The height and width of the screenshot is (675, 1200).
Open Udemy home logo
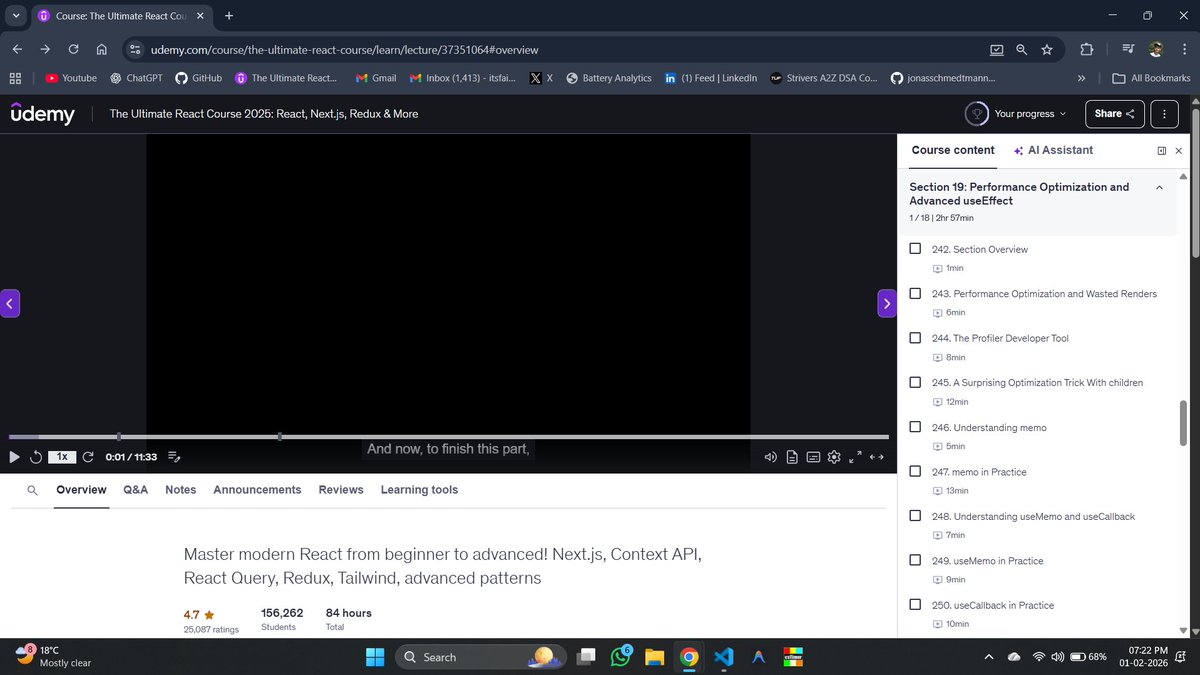(42, 114)
